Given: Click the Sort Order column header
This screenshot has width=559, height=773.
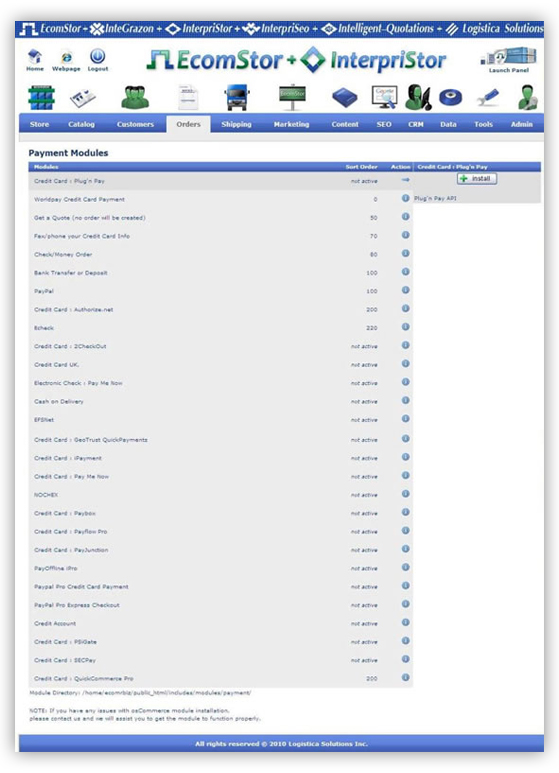Looking at the screenshot, I should pyautogui.click(x=361, y=167).
